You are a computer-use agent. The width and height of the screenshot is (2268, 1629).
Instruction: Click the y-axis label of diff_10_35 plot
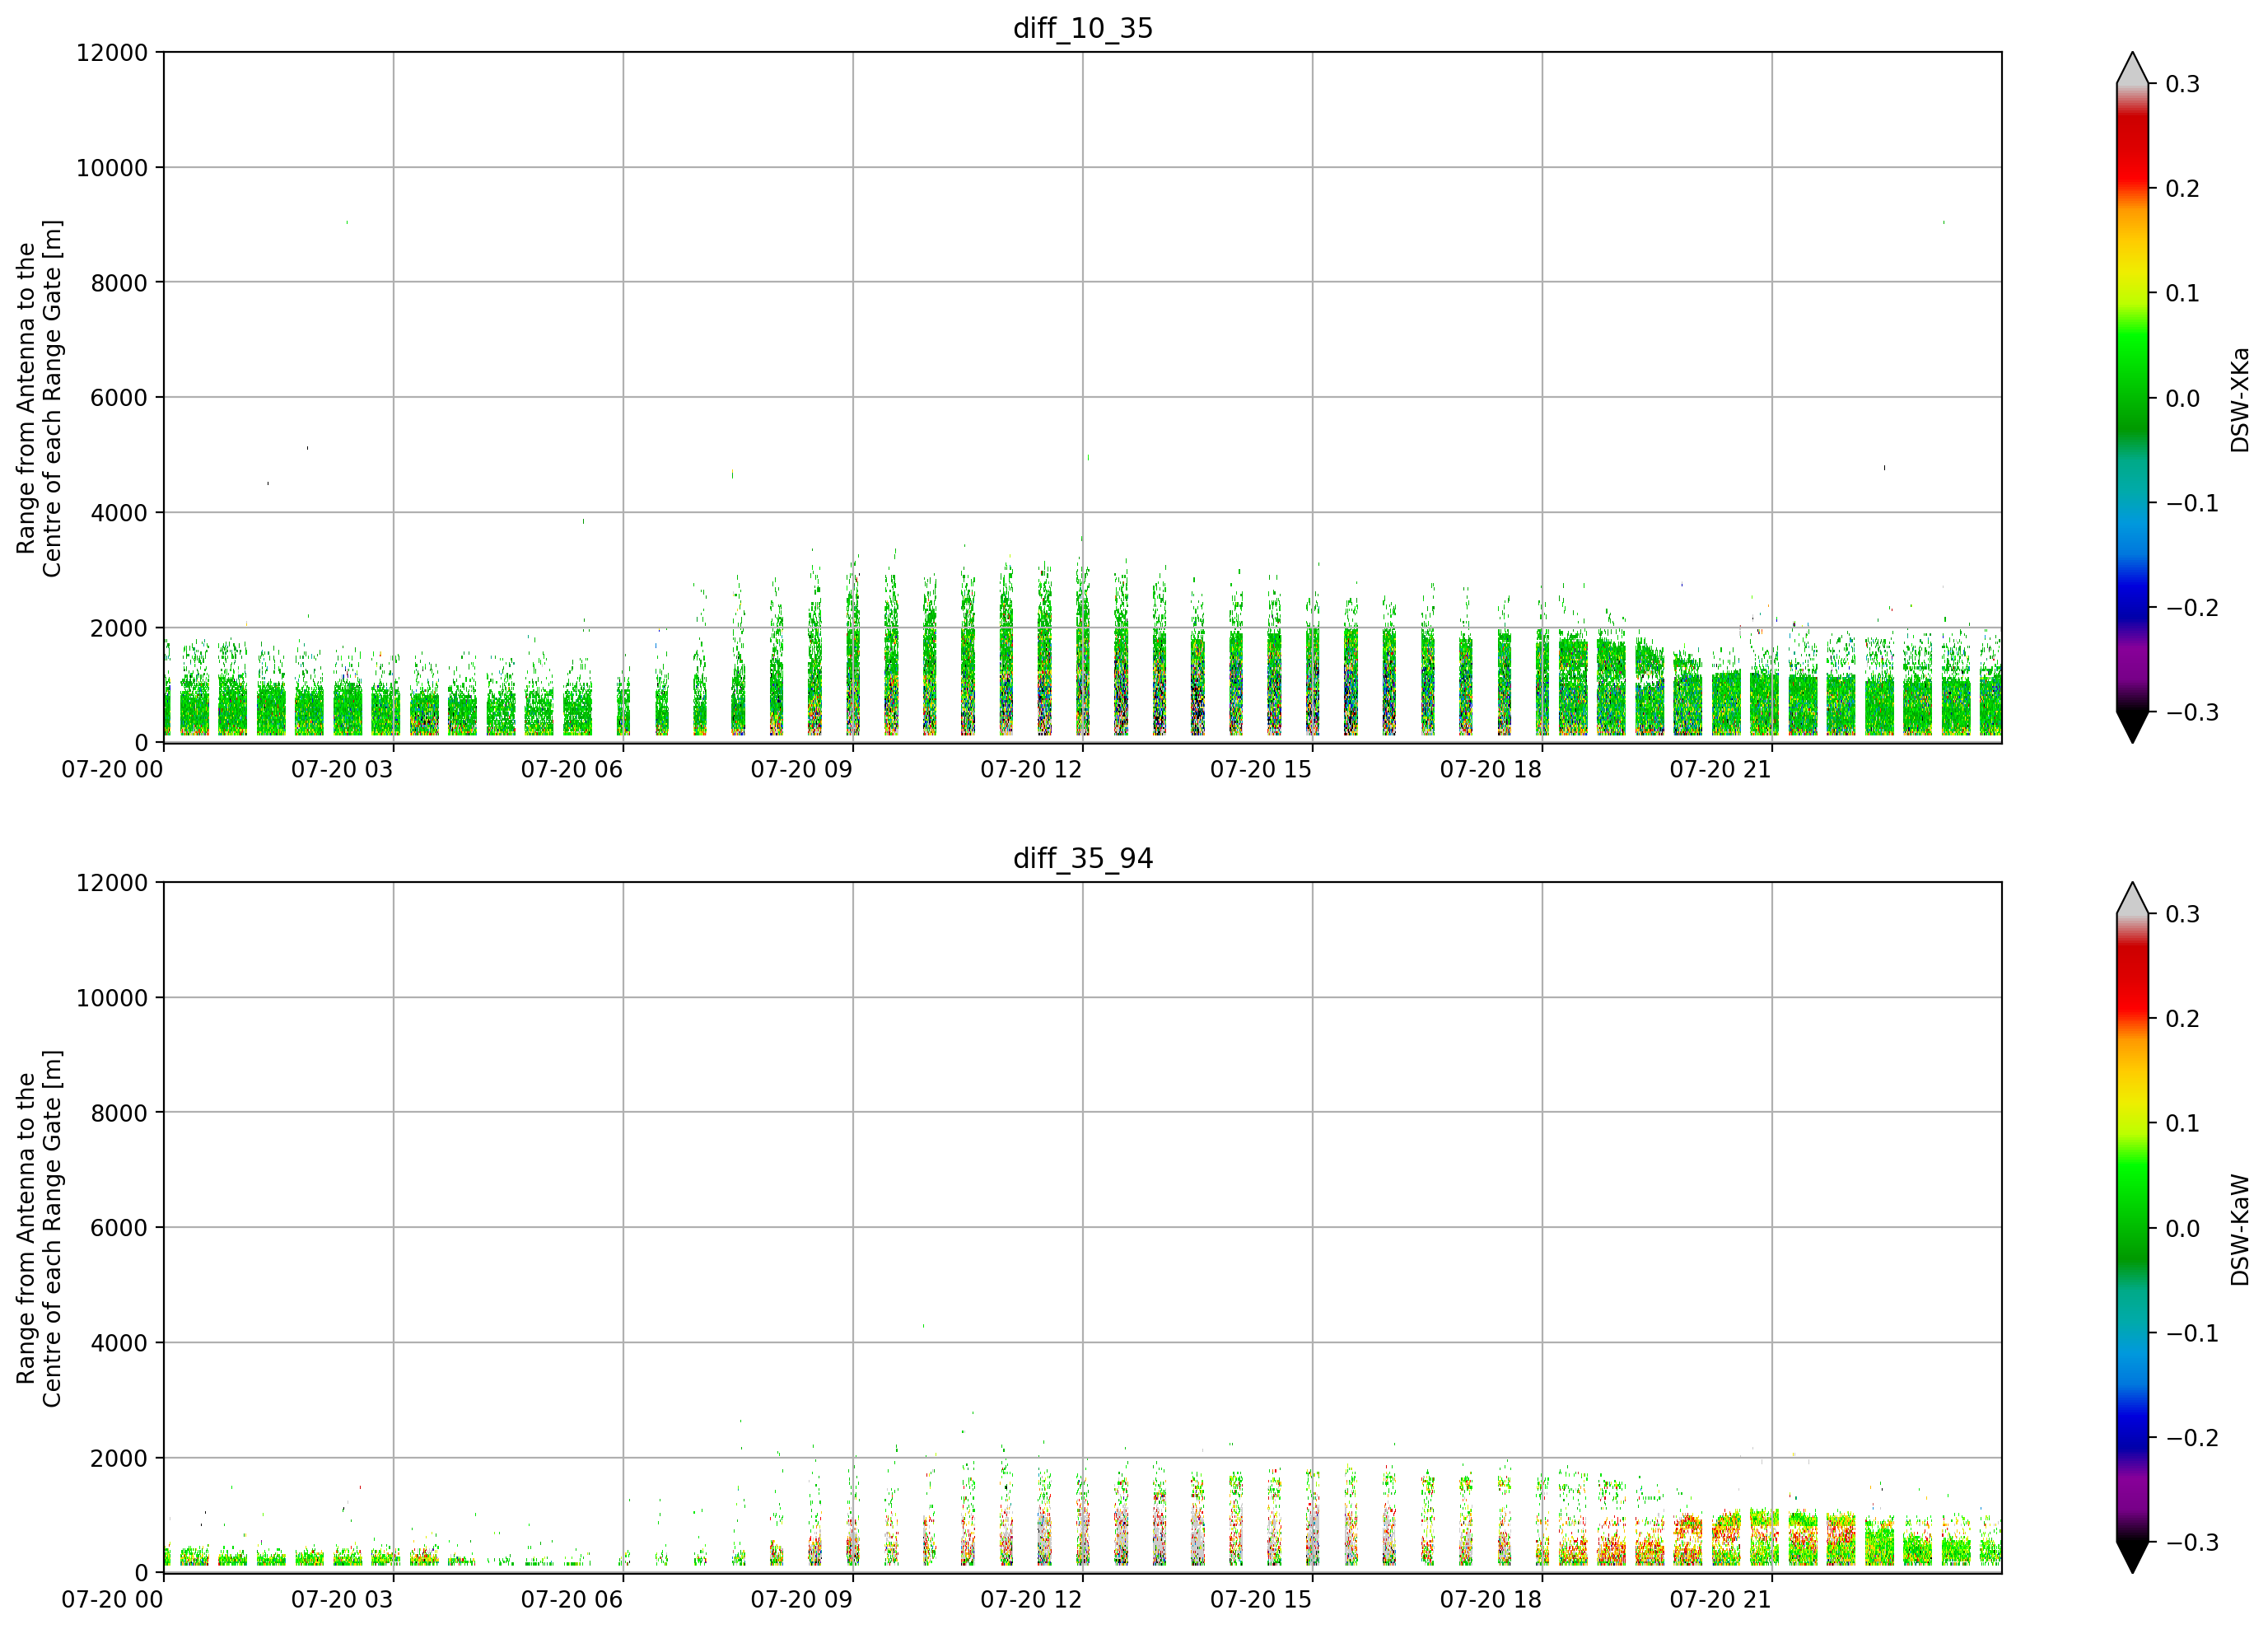(39, 398)
